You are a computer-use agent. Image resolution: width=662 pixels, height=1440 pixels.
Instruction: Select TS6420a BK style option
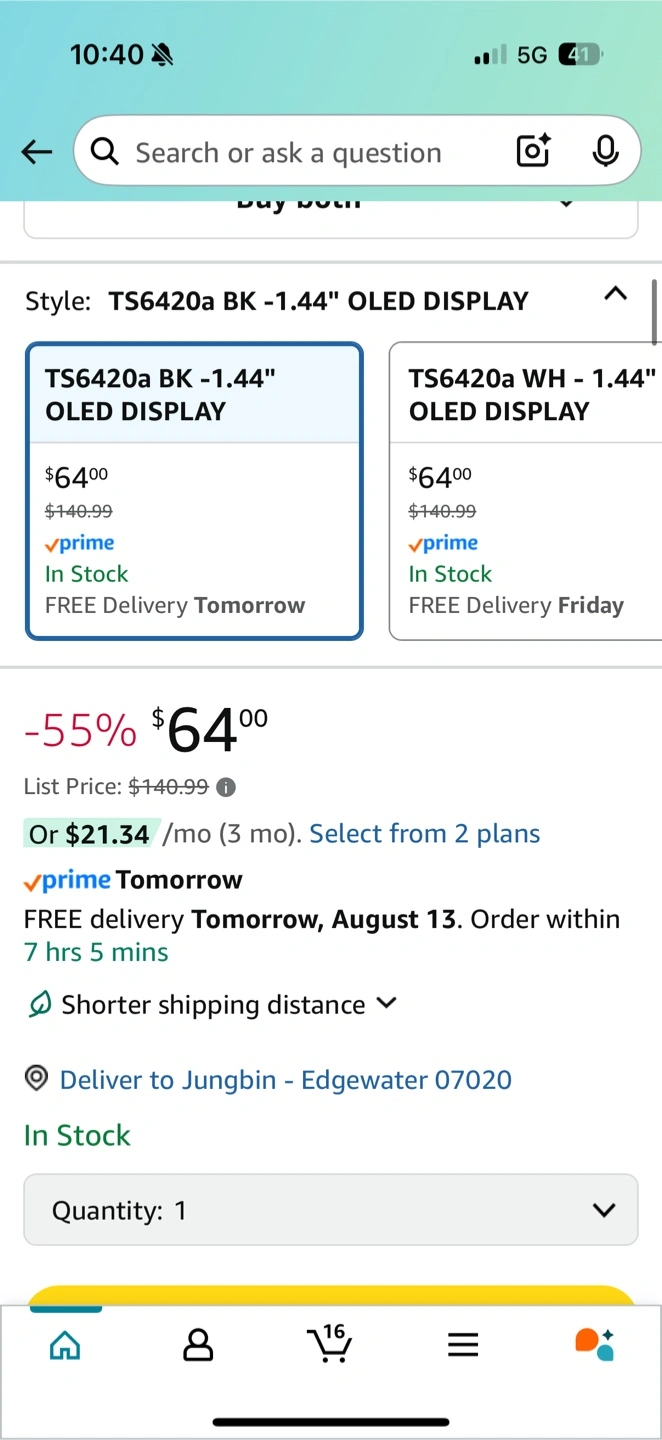point(194,491)
